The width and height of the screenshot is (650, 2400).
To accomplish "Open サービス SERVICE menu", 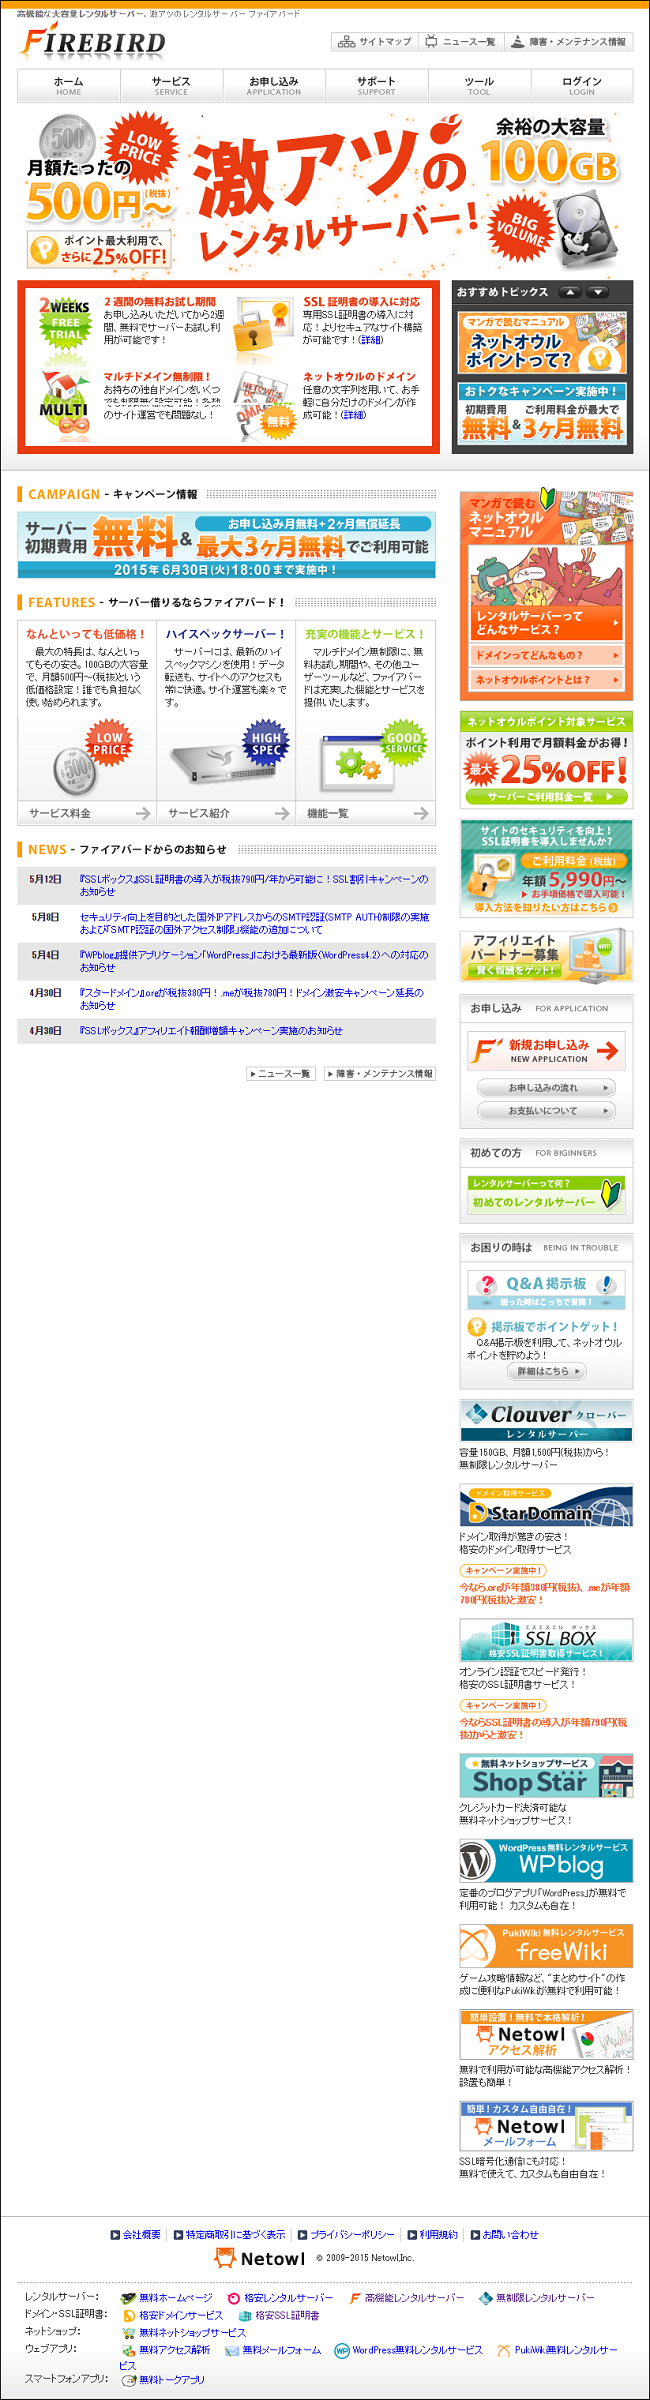I will 171,86.
